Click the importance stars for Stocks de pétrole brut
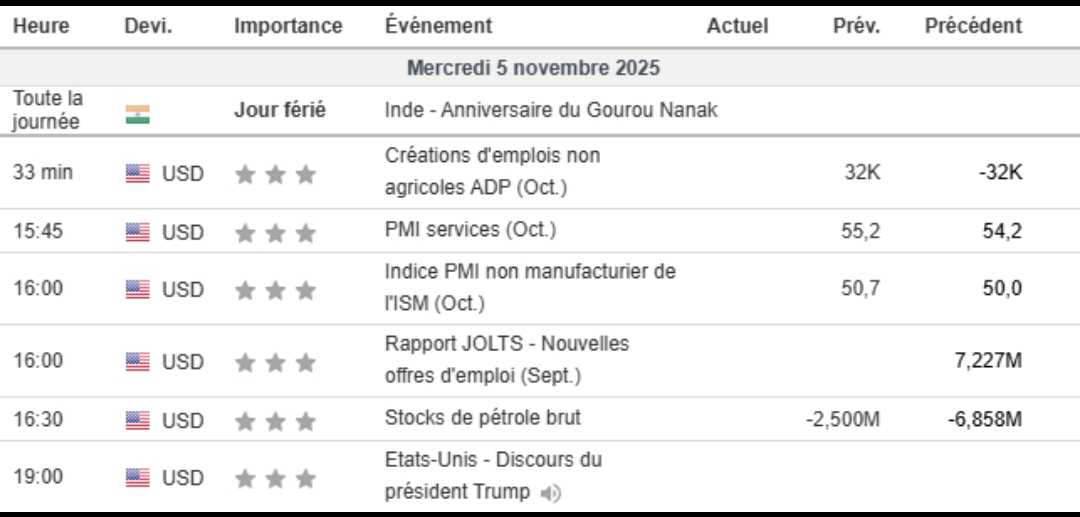 (275, 420)
